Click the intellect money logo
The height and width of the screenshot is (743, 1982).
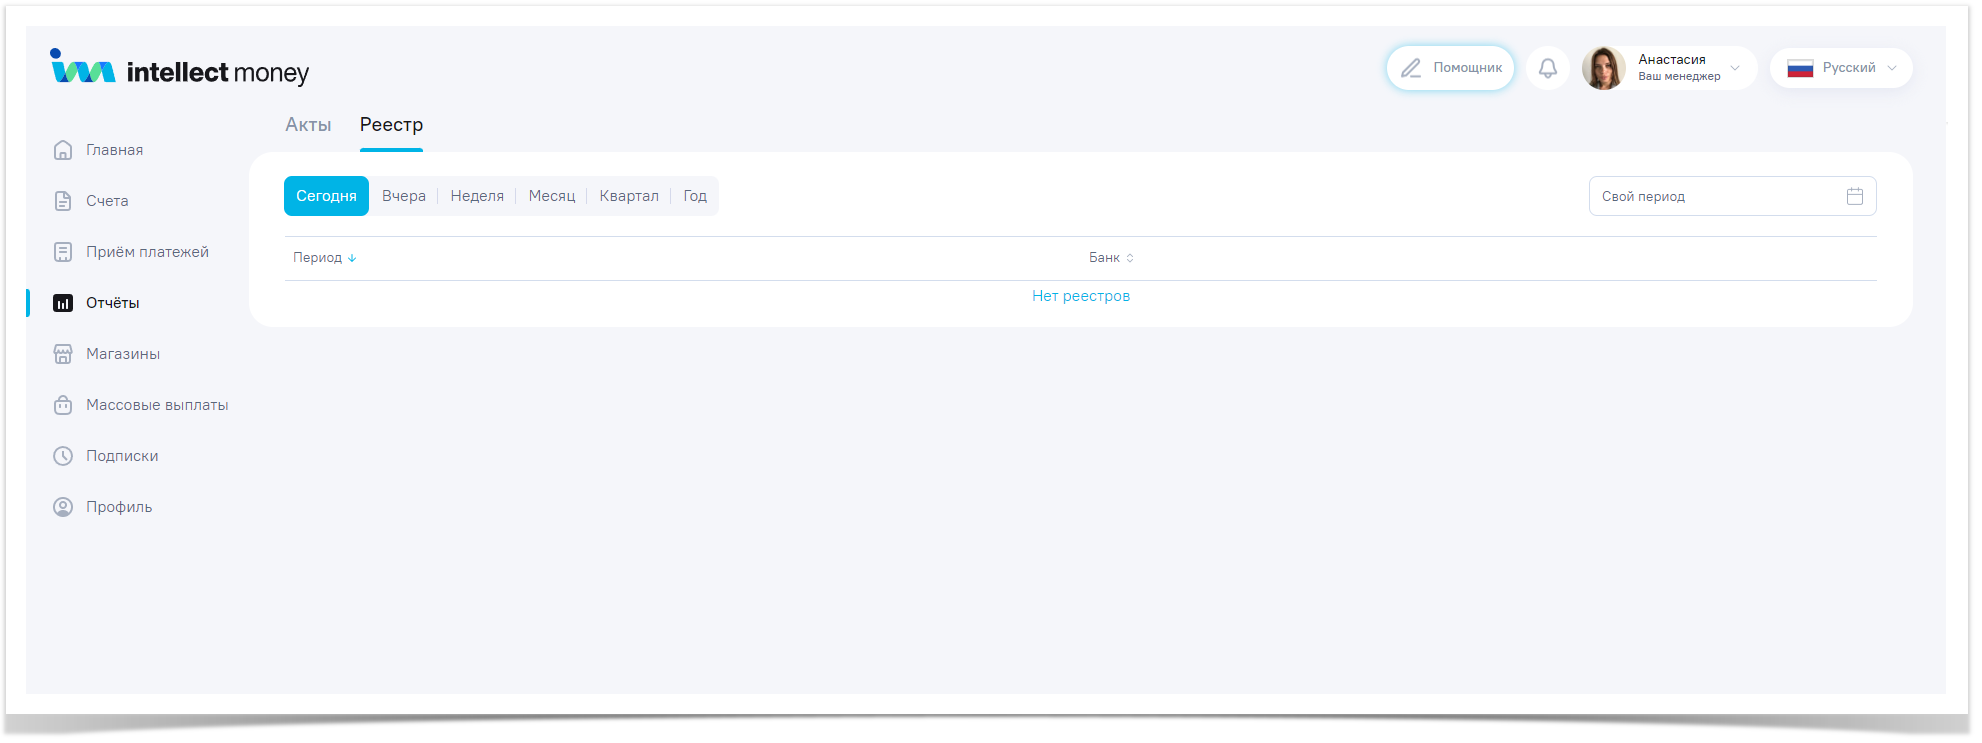click(x=180, y=70)
